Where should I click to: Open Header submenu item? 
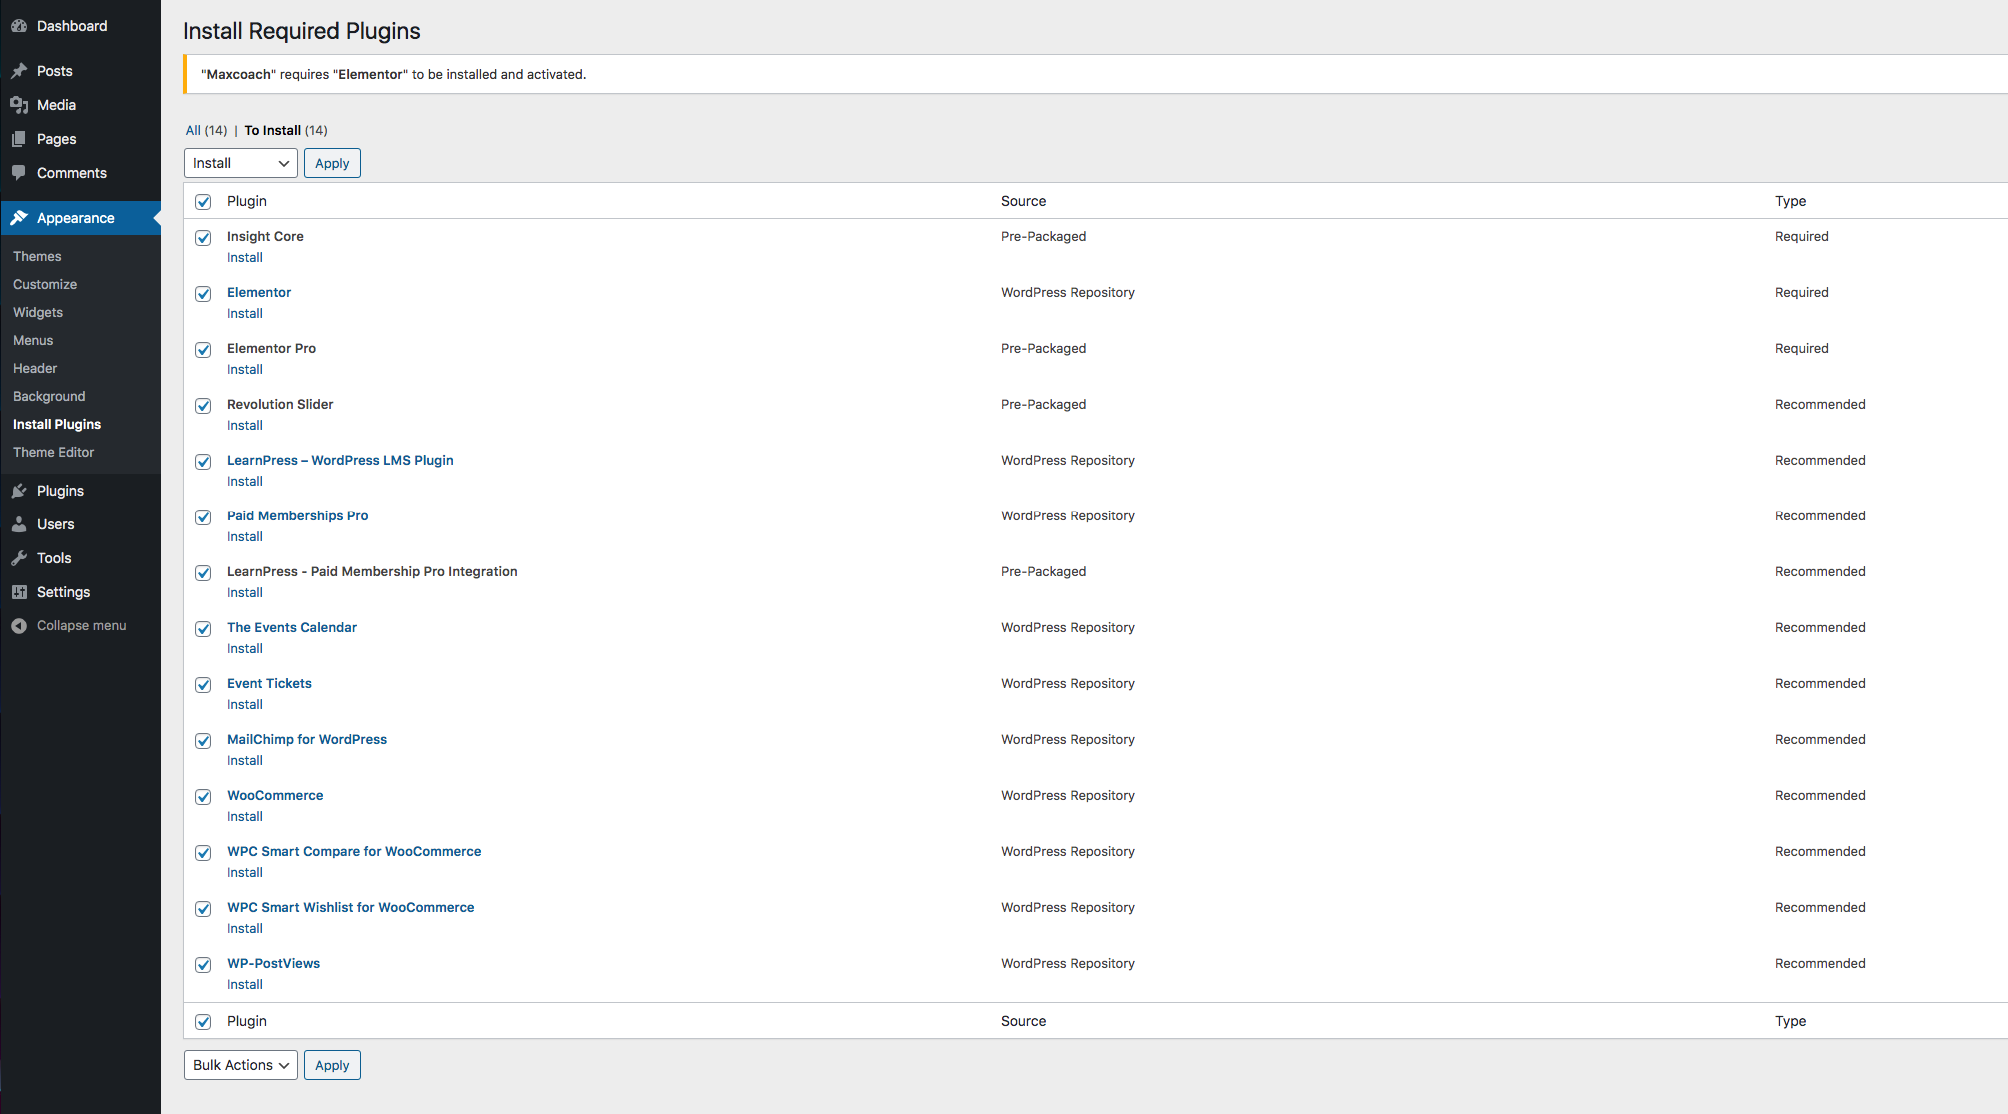coord(35,368)
